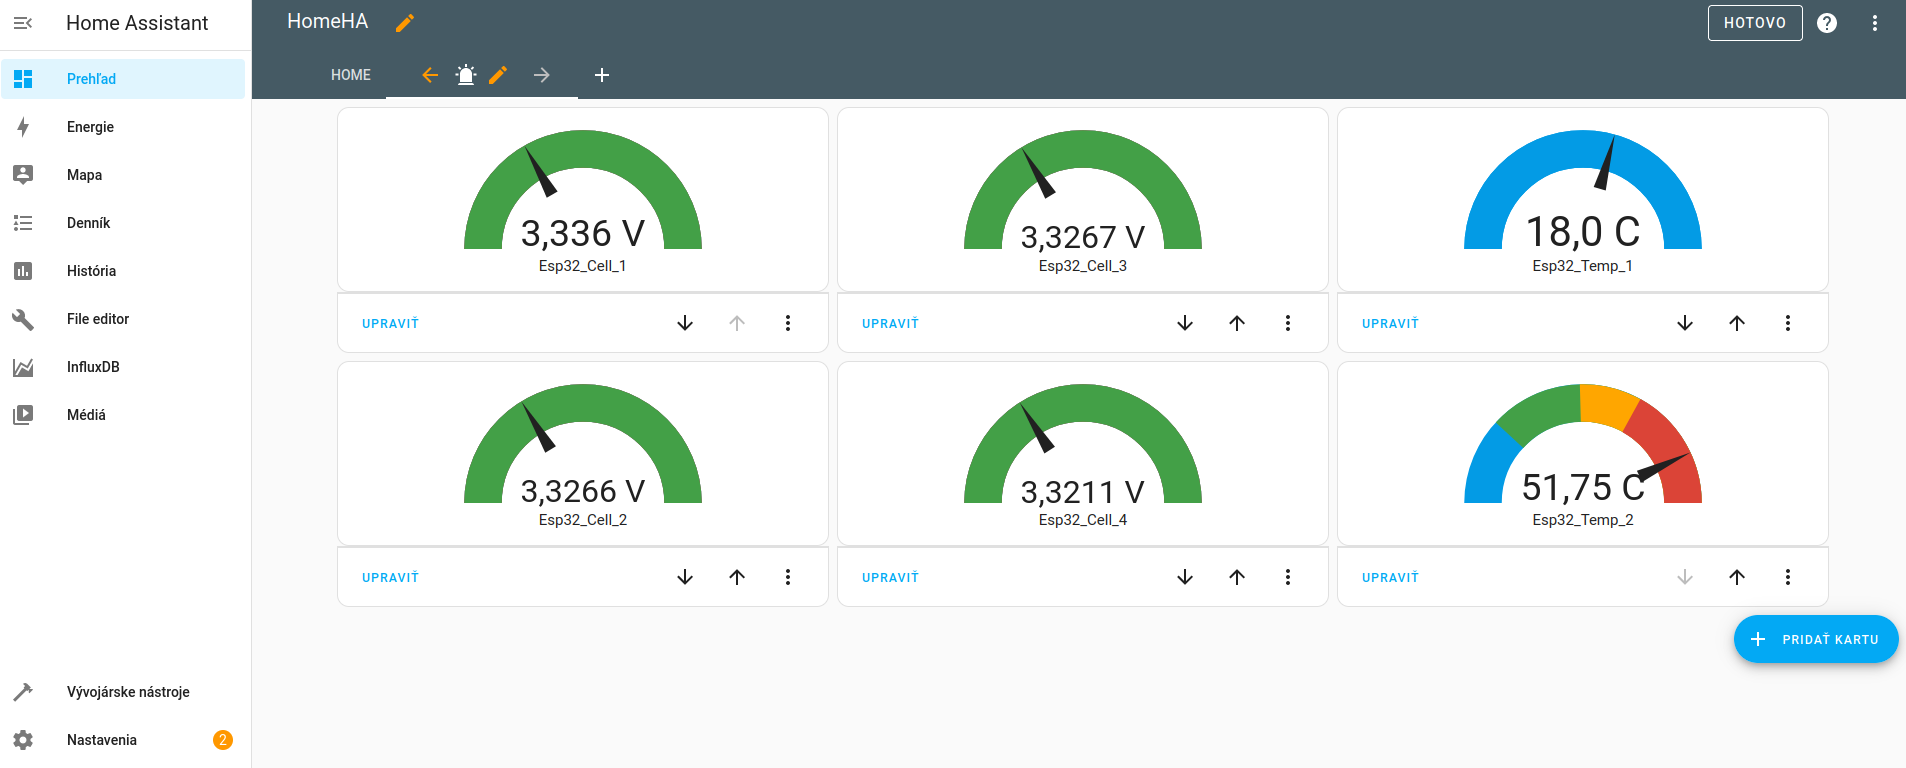Screen dimensions: 1906x768
Task: Open Nastavenia settings in sidebar
Action: click(x=102, y=740)
